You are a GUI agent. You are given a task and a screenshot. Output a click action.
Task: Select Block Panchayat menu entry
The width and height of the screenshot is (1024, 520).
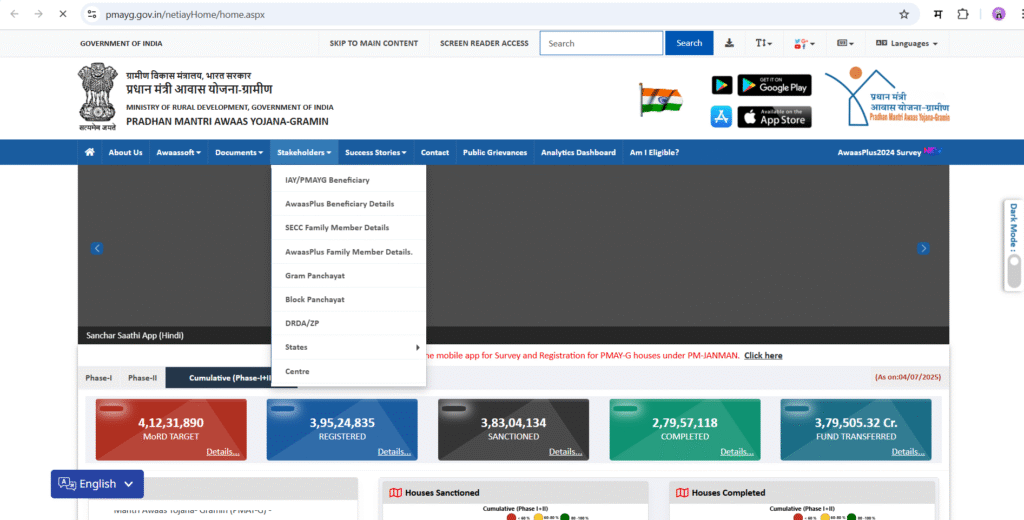click(x=349, y=299)
